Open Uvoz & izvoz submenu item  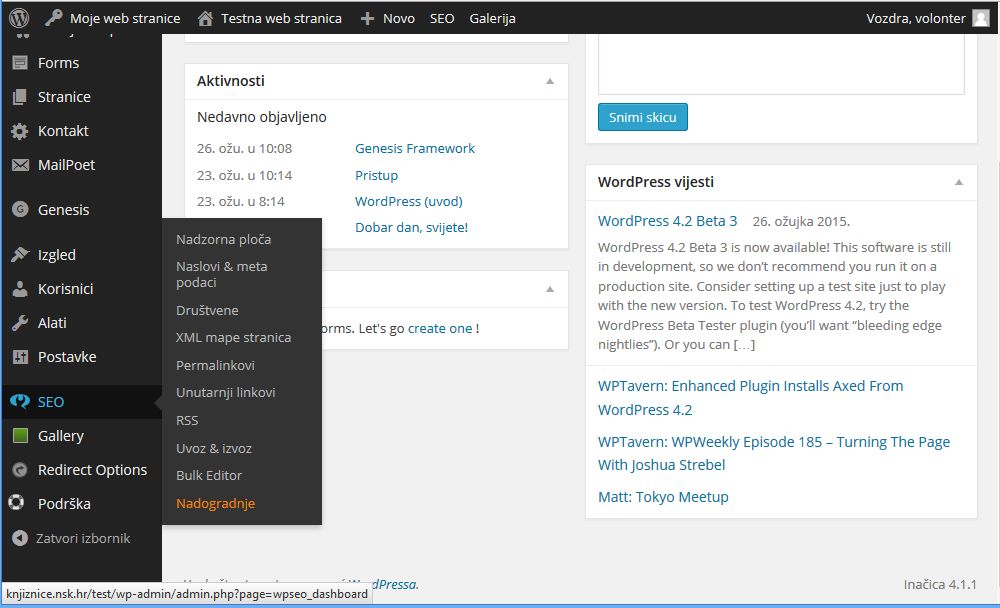(214, 448)
